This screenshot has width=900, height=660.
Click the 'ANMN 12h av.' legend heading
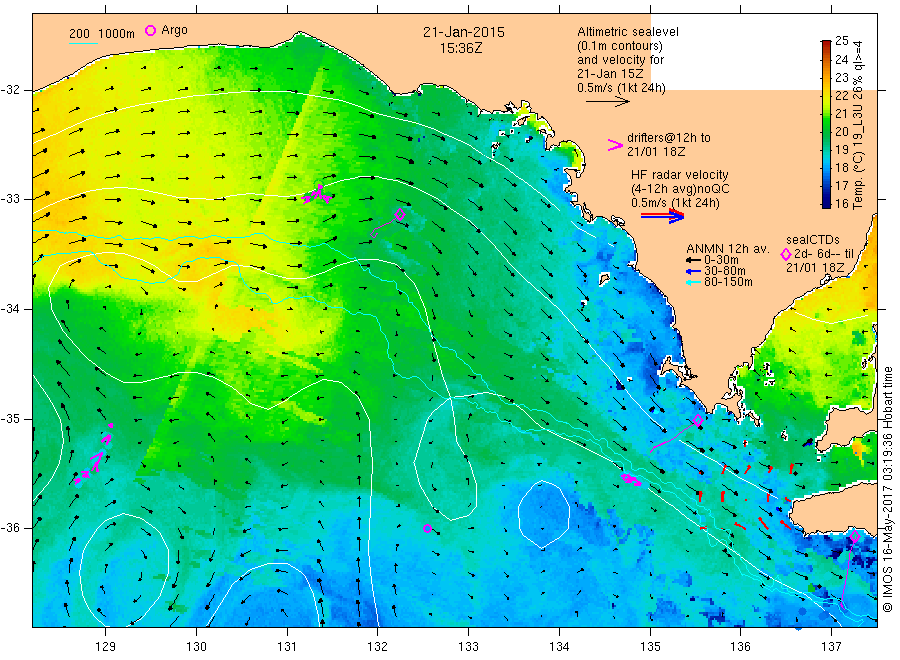click(728, 249)
